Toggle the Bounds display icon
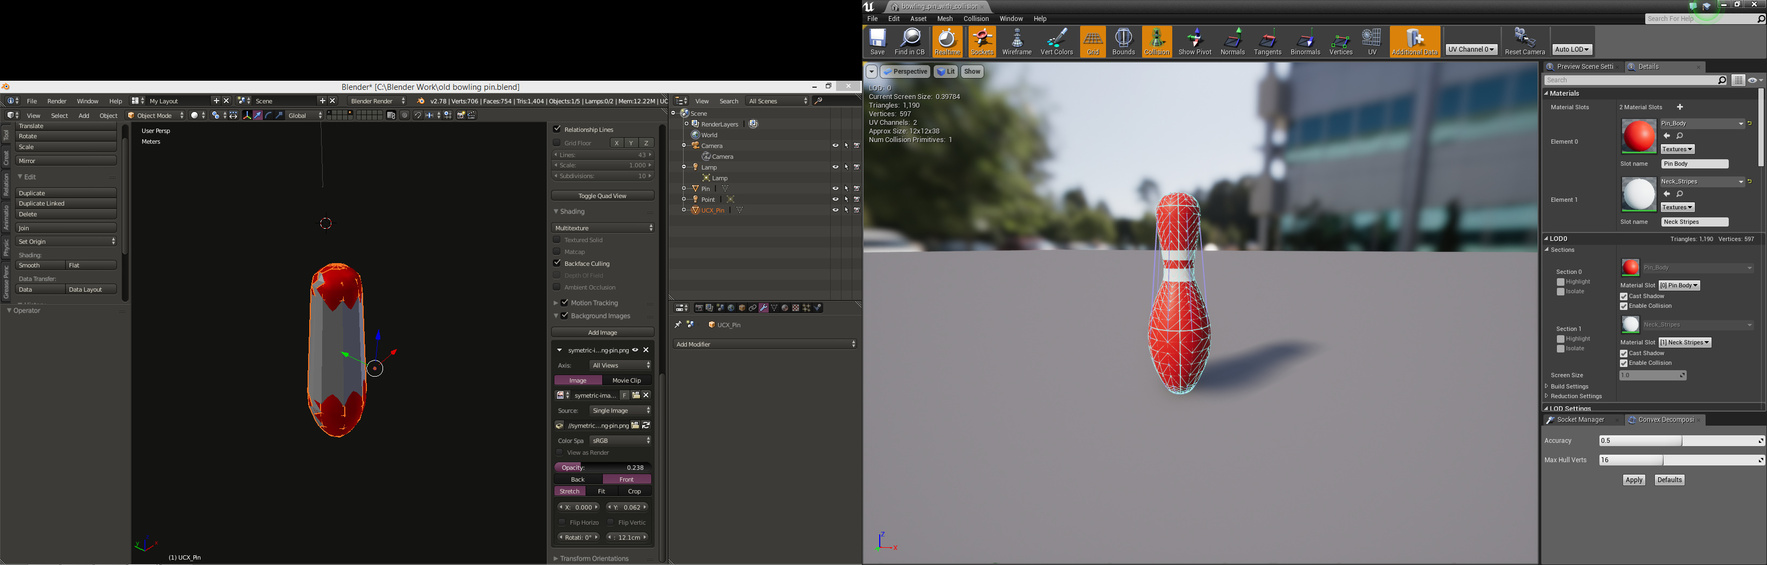Image resolution: width=1767 pixels, height=565 pixels. (x=1123, y=41)
